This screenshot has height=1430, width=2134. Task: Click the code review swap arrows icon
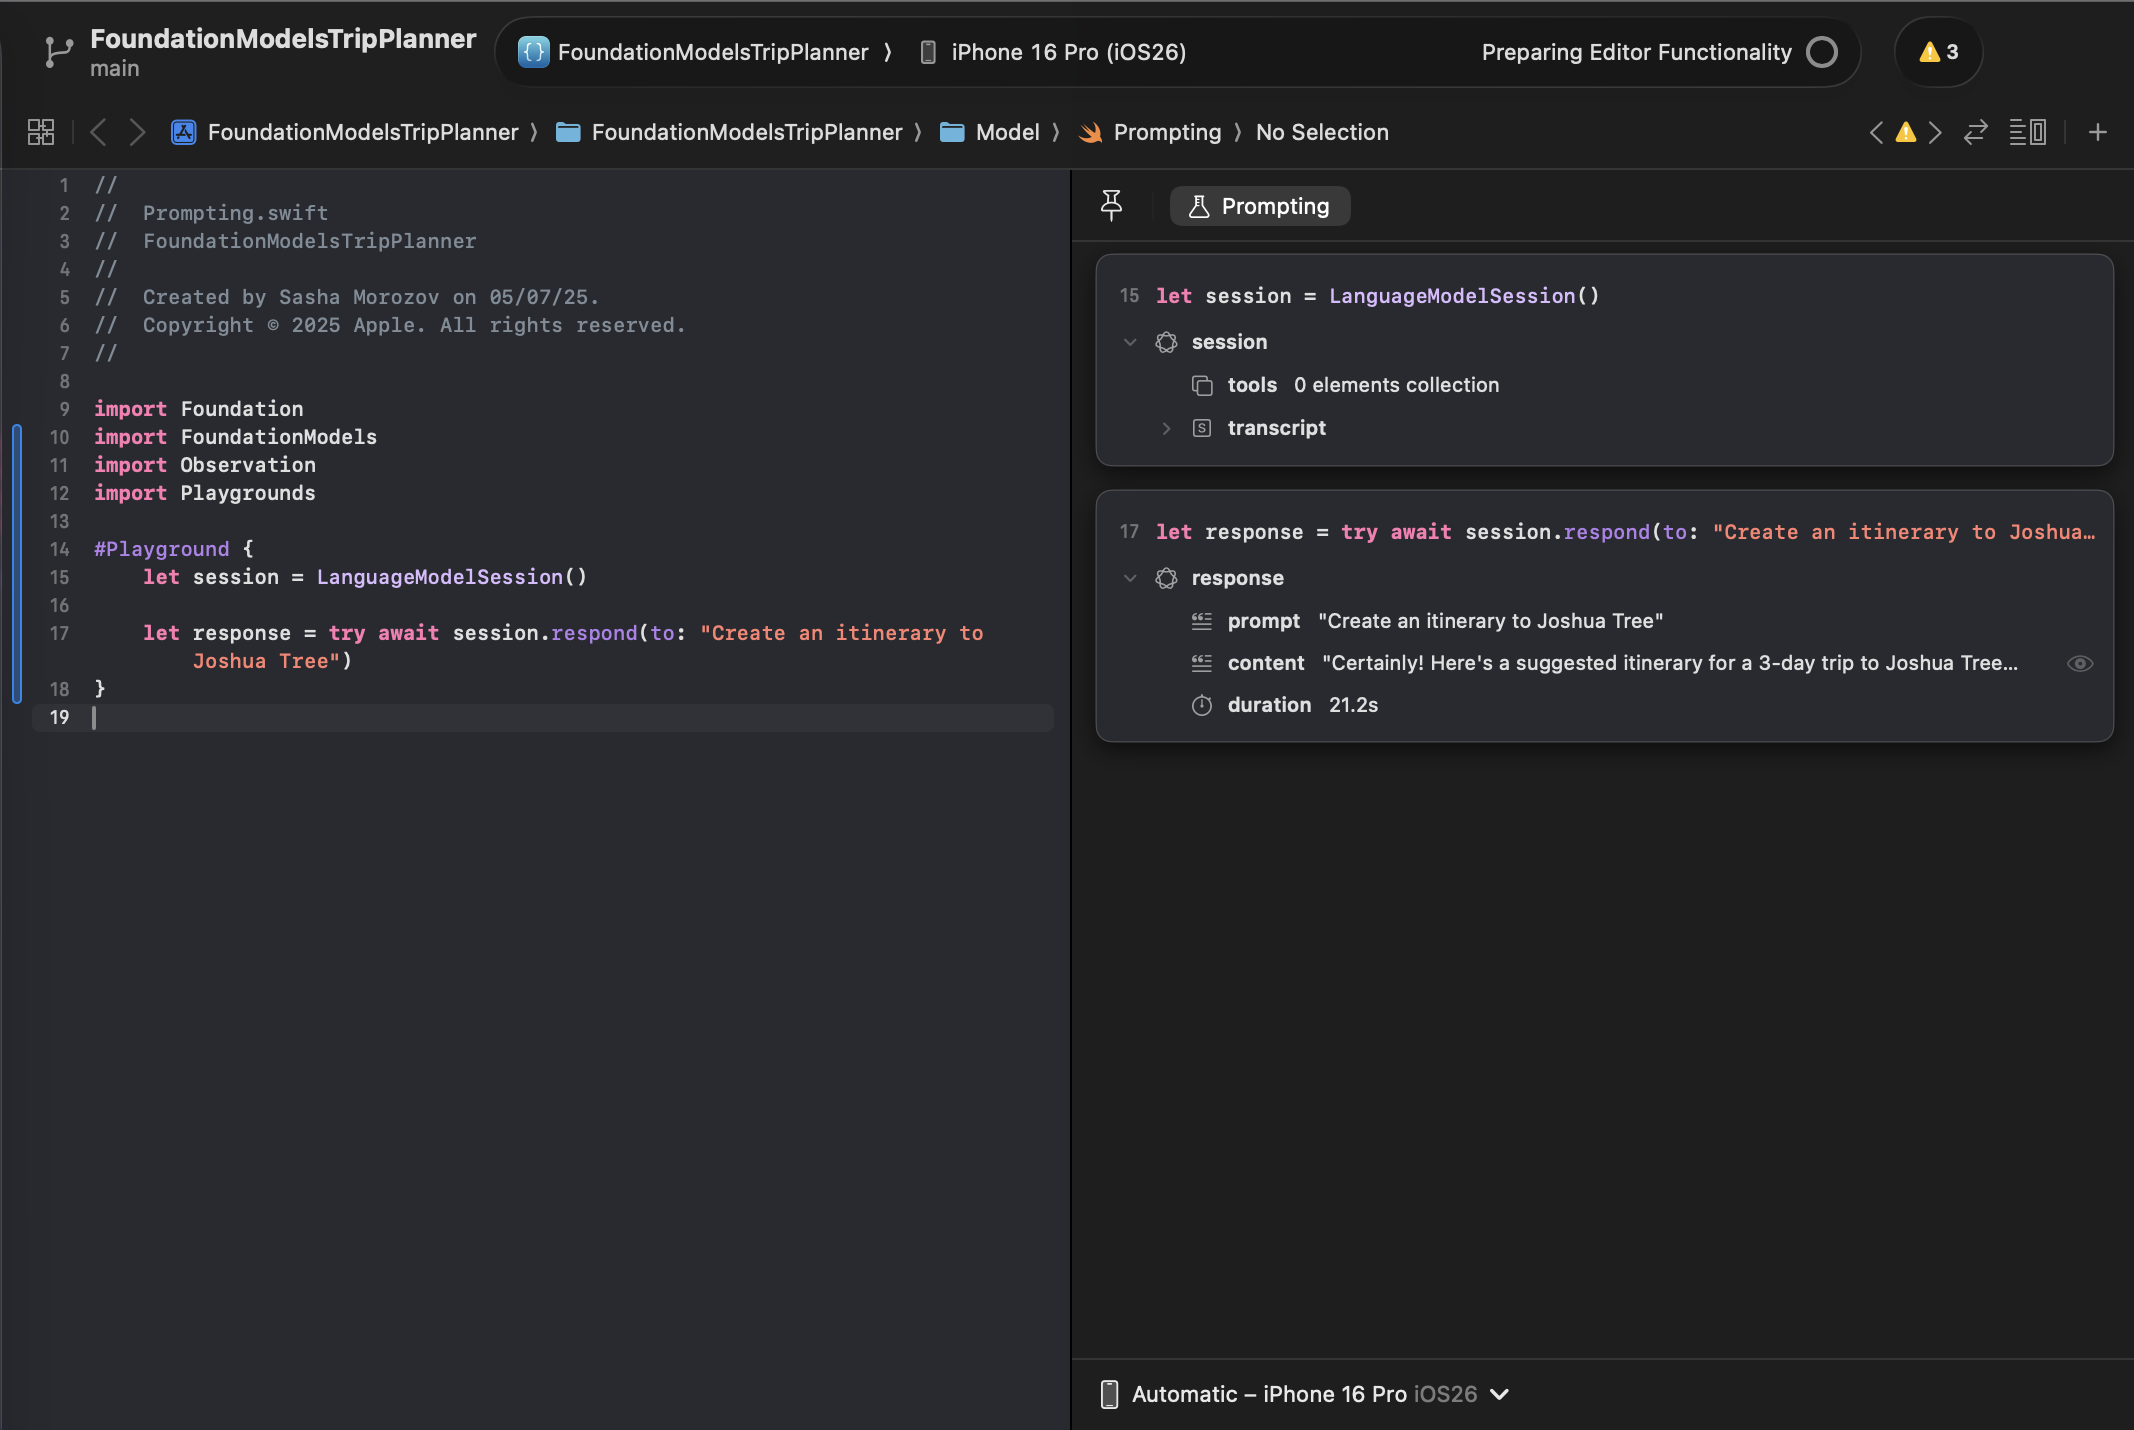coord(1976,132)
